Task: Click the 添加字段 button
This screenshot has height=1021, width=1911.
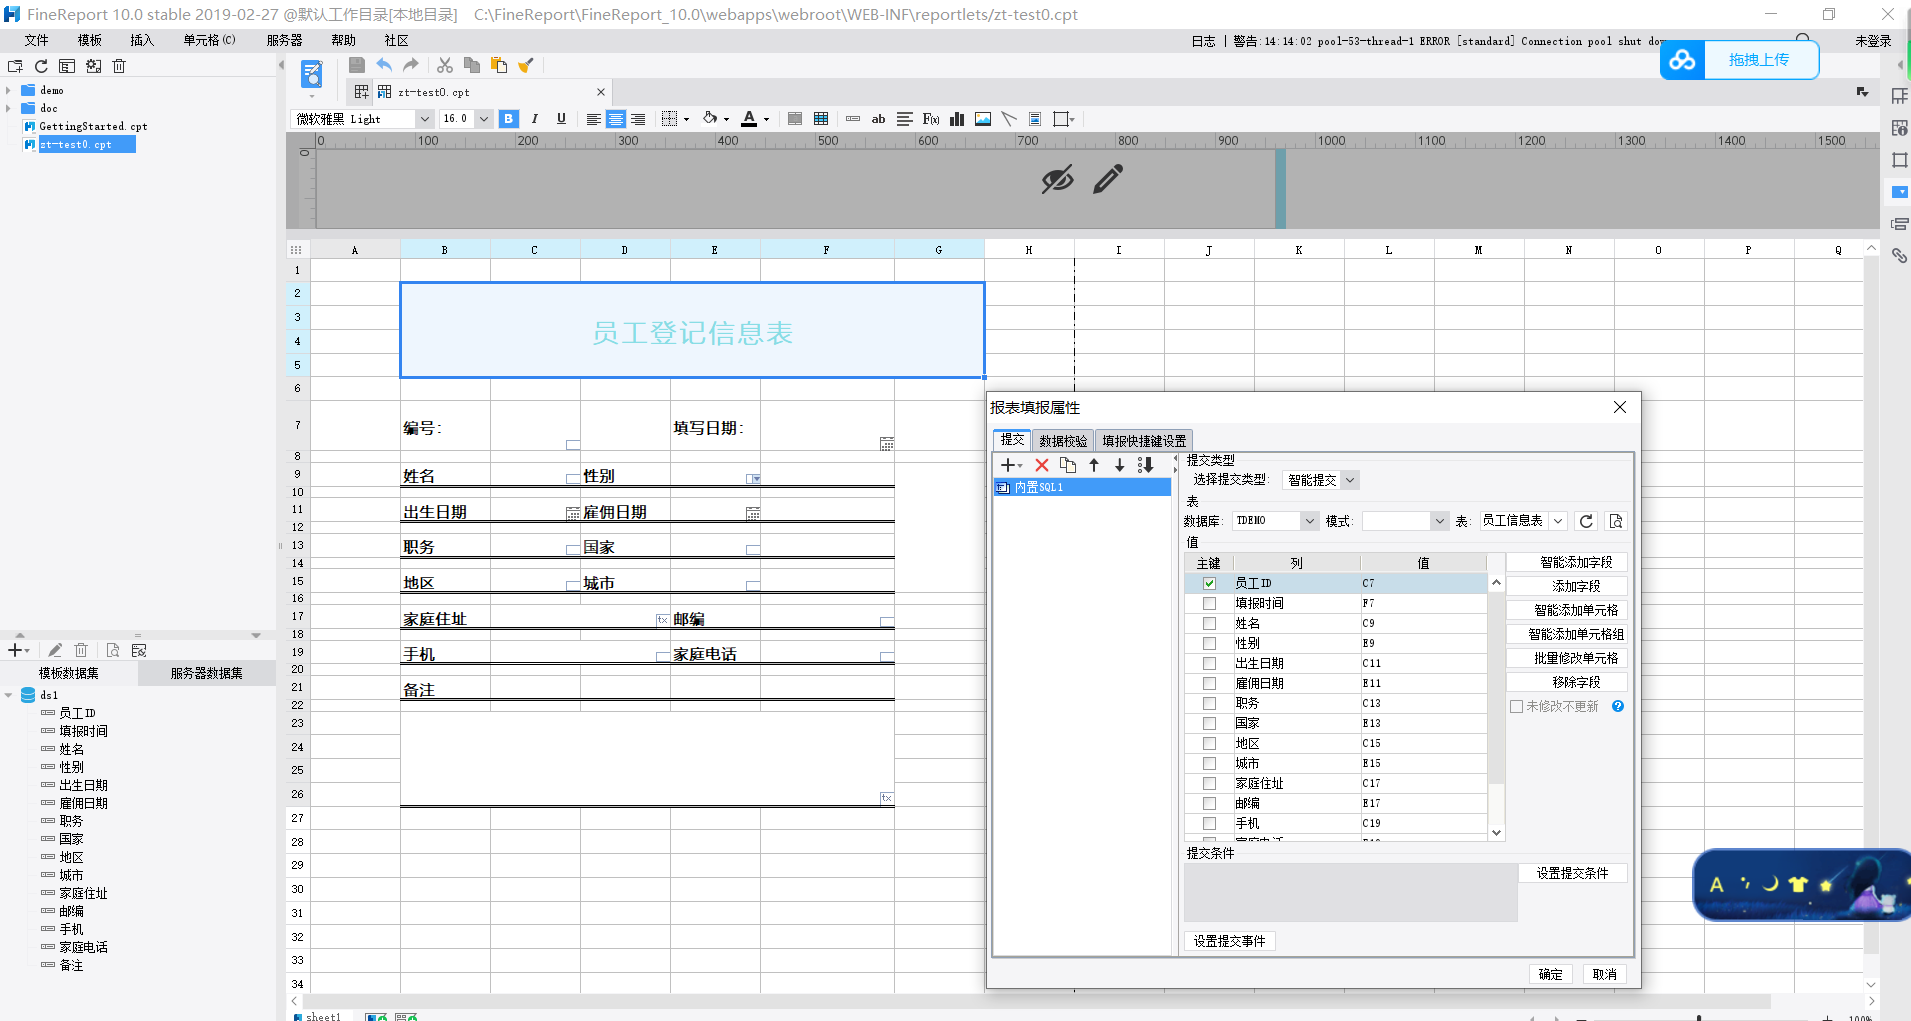Action: tap(1567, 586)
